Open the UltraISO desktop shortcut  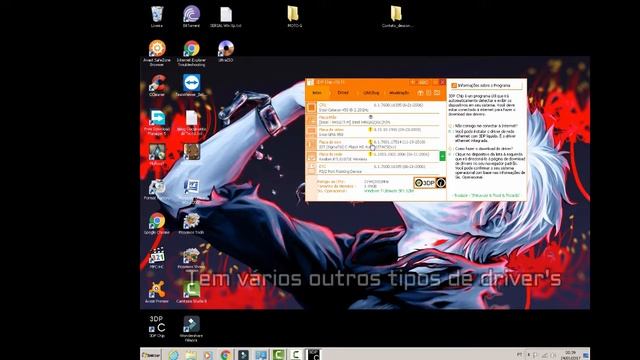[x=226, y=51]
